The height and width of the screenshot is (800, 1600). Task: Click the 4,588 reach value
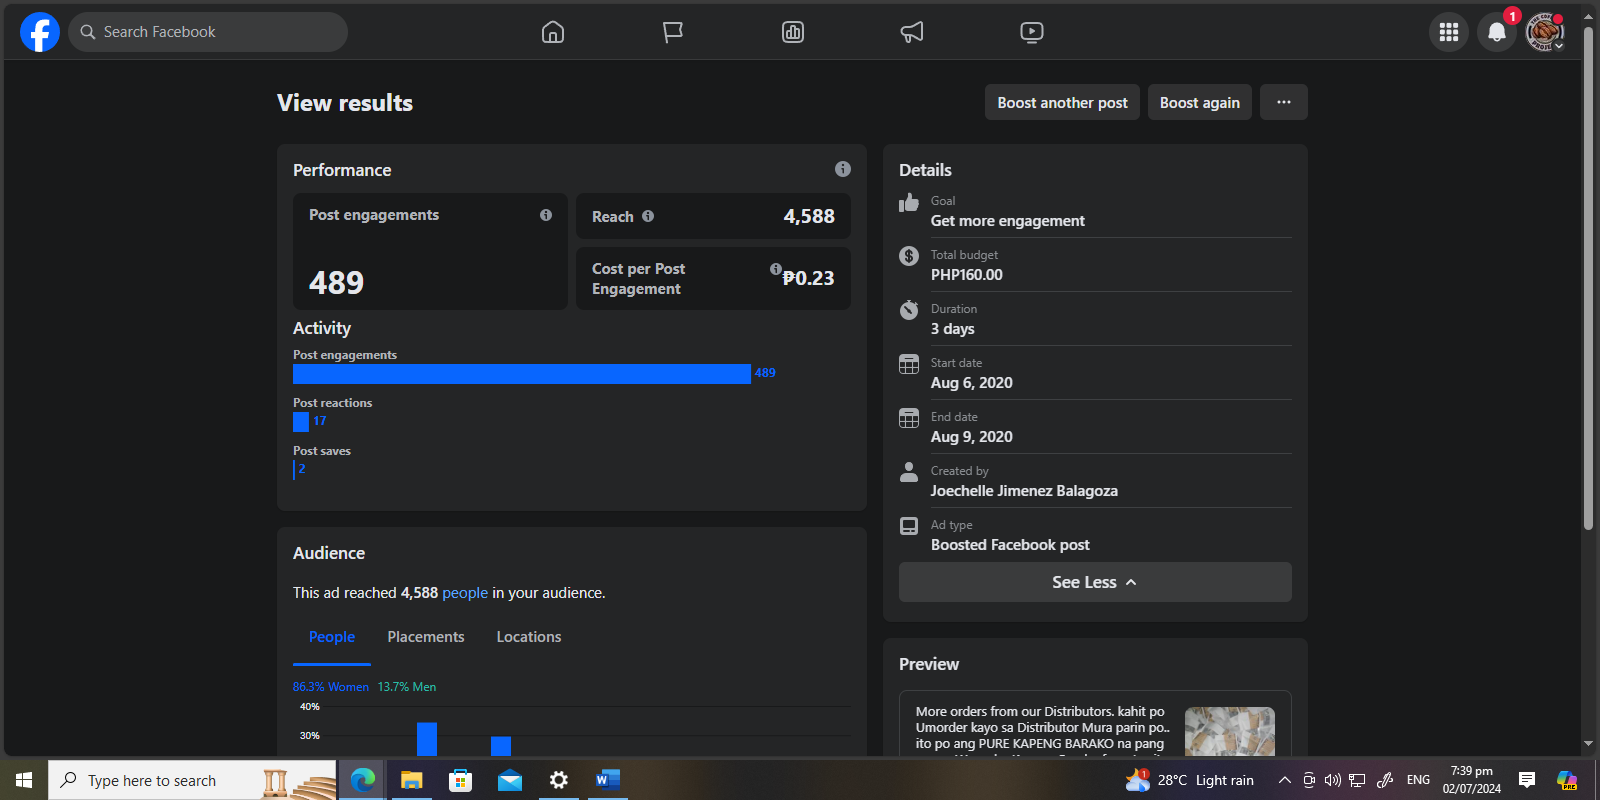click(809, 216)
